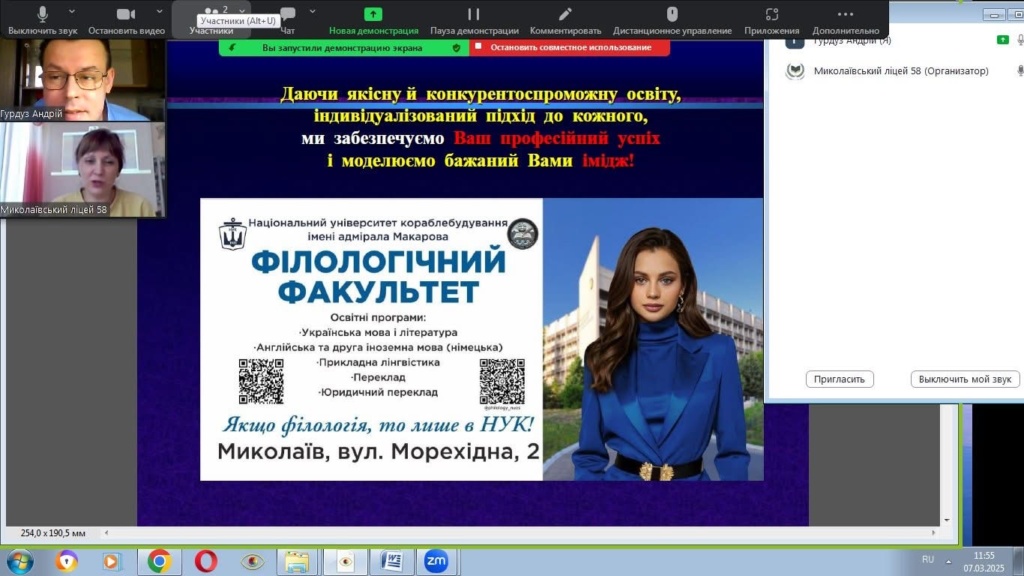Open the Windows Start menu
This screenshot has width=1024, height=576.
(x=20, y=562)
